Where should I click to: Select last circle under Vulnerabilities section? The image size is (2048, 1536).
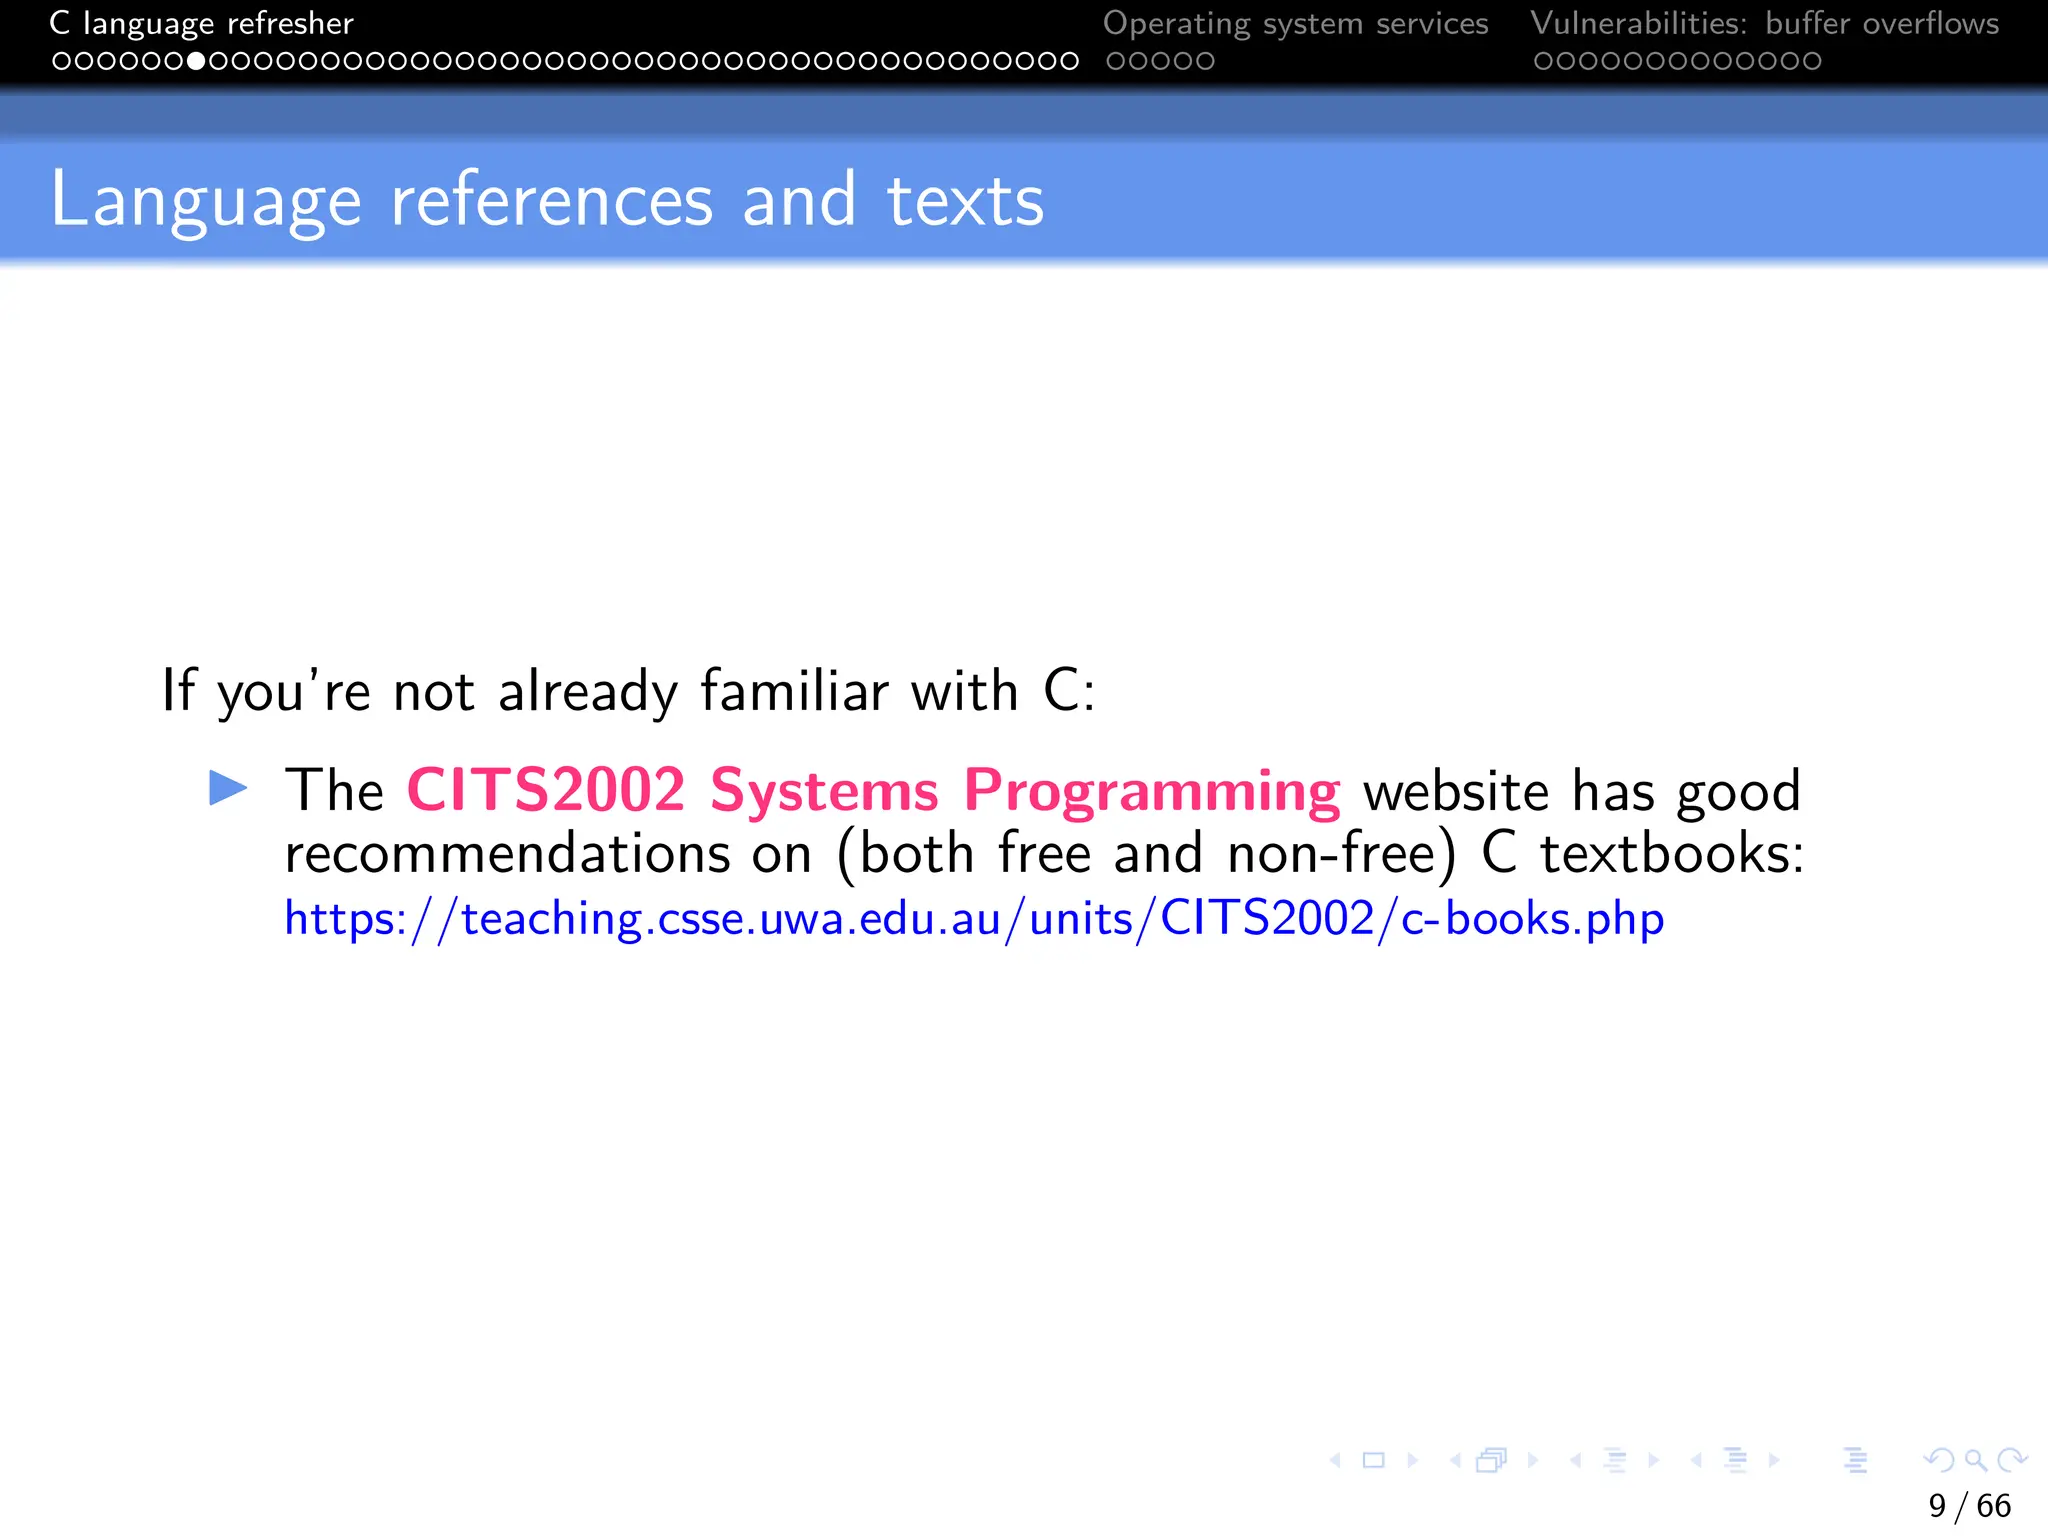point(1812,61)
